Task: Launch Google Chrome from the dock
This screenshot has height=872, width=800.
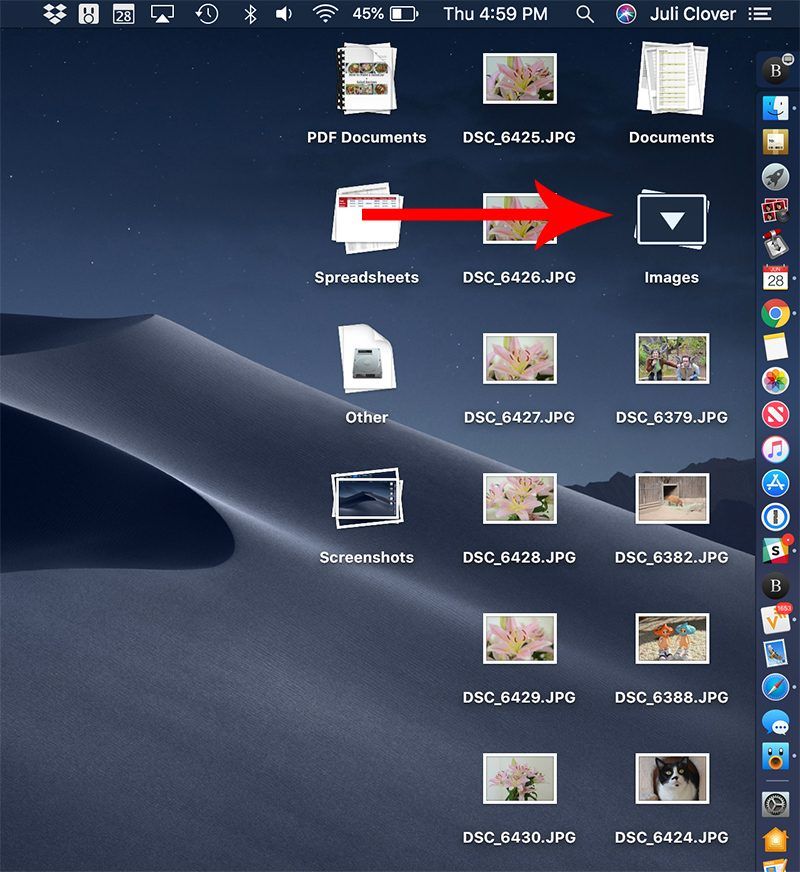Action: [x=775, y=313]
